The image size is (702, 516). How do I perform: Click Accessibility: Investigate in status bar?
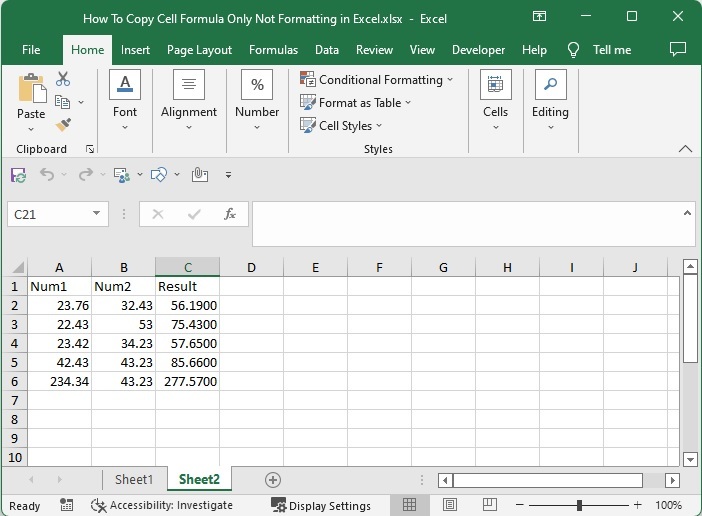(161, 505)
